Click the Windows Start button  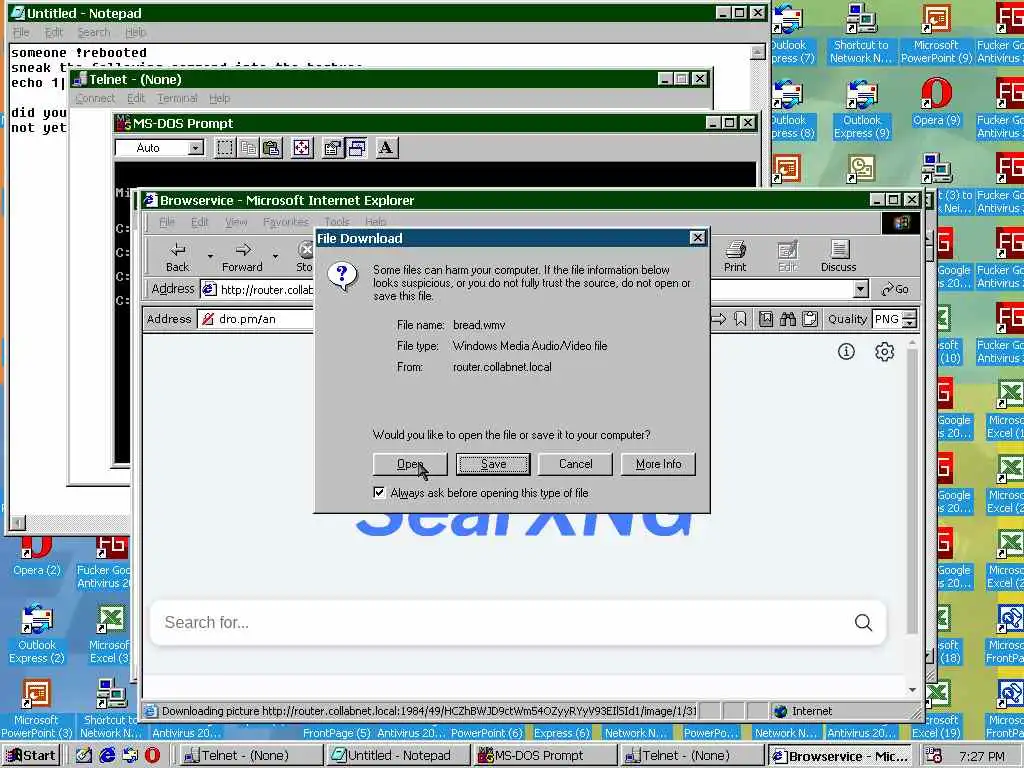[31, 756]
